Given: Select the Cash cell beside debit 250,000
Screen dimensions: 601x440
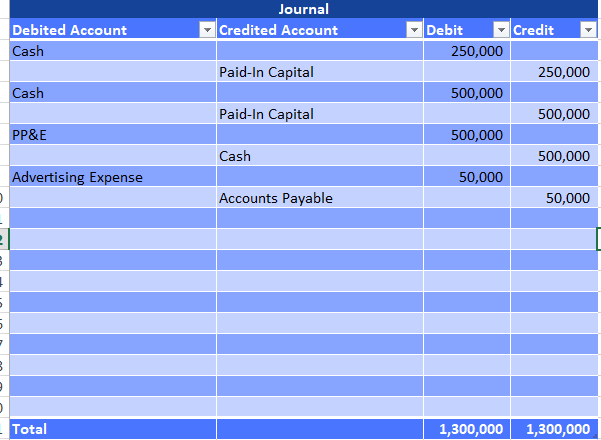Looking at the screenshot, I should (113, 51).
